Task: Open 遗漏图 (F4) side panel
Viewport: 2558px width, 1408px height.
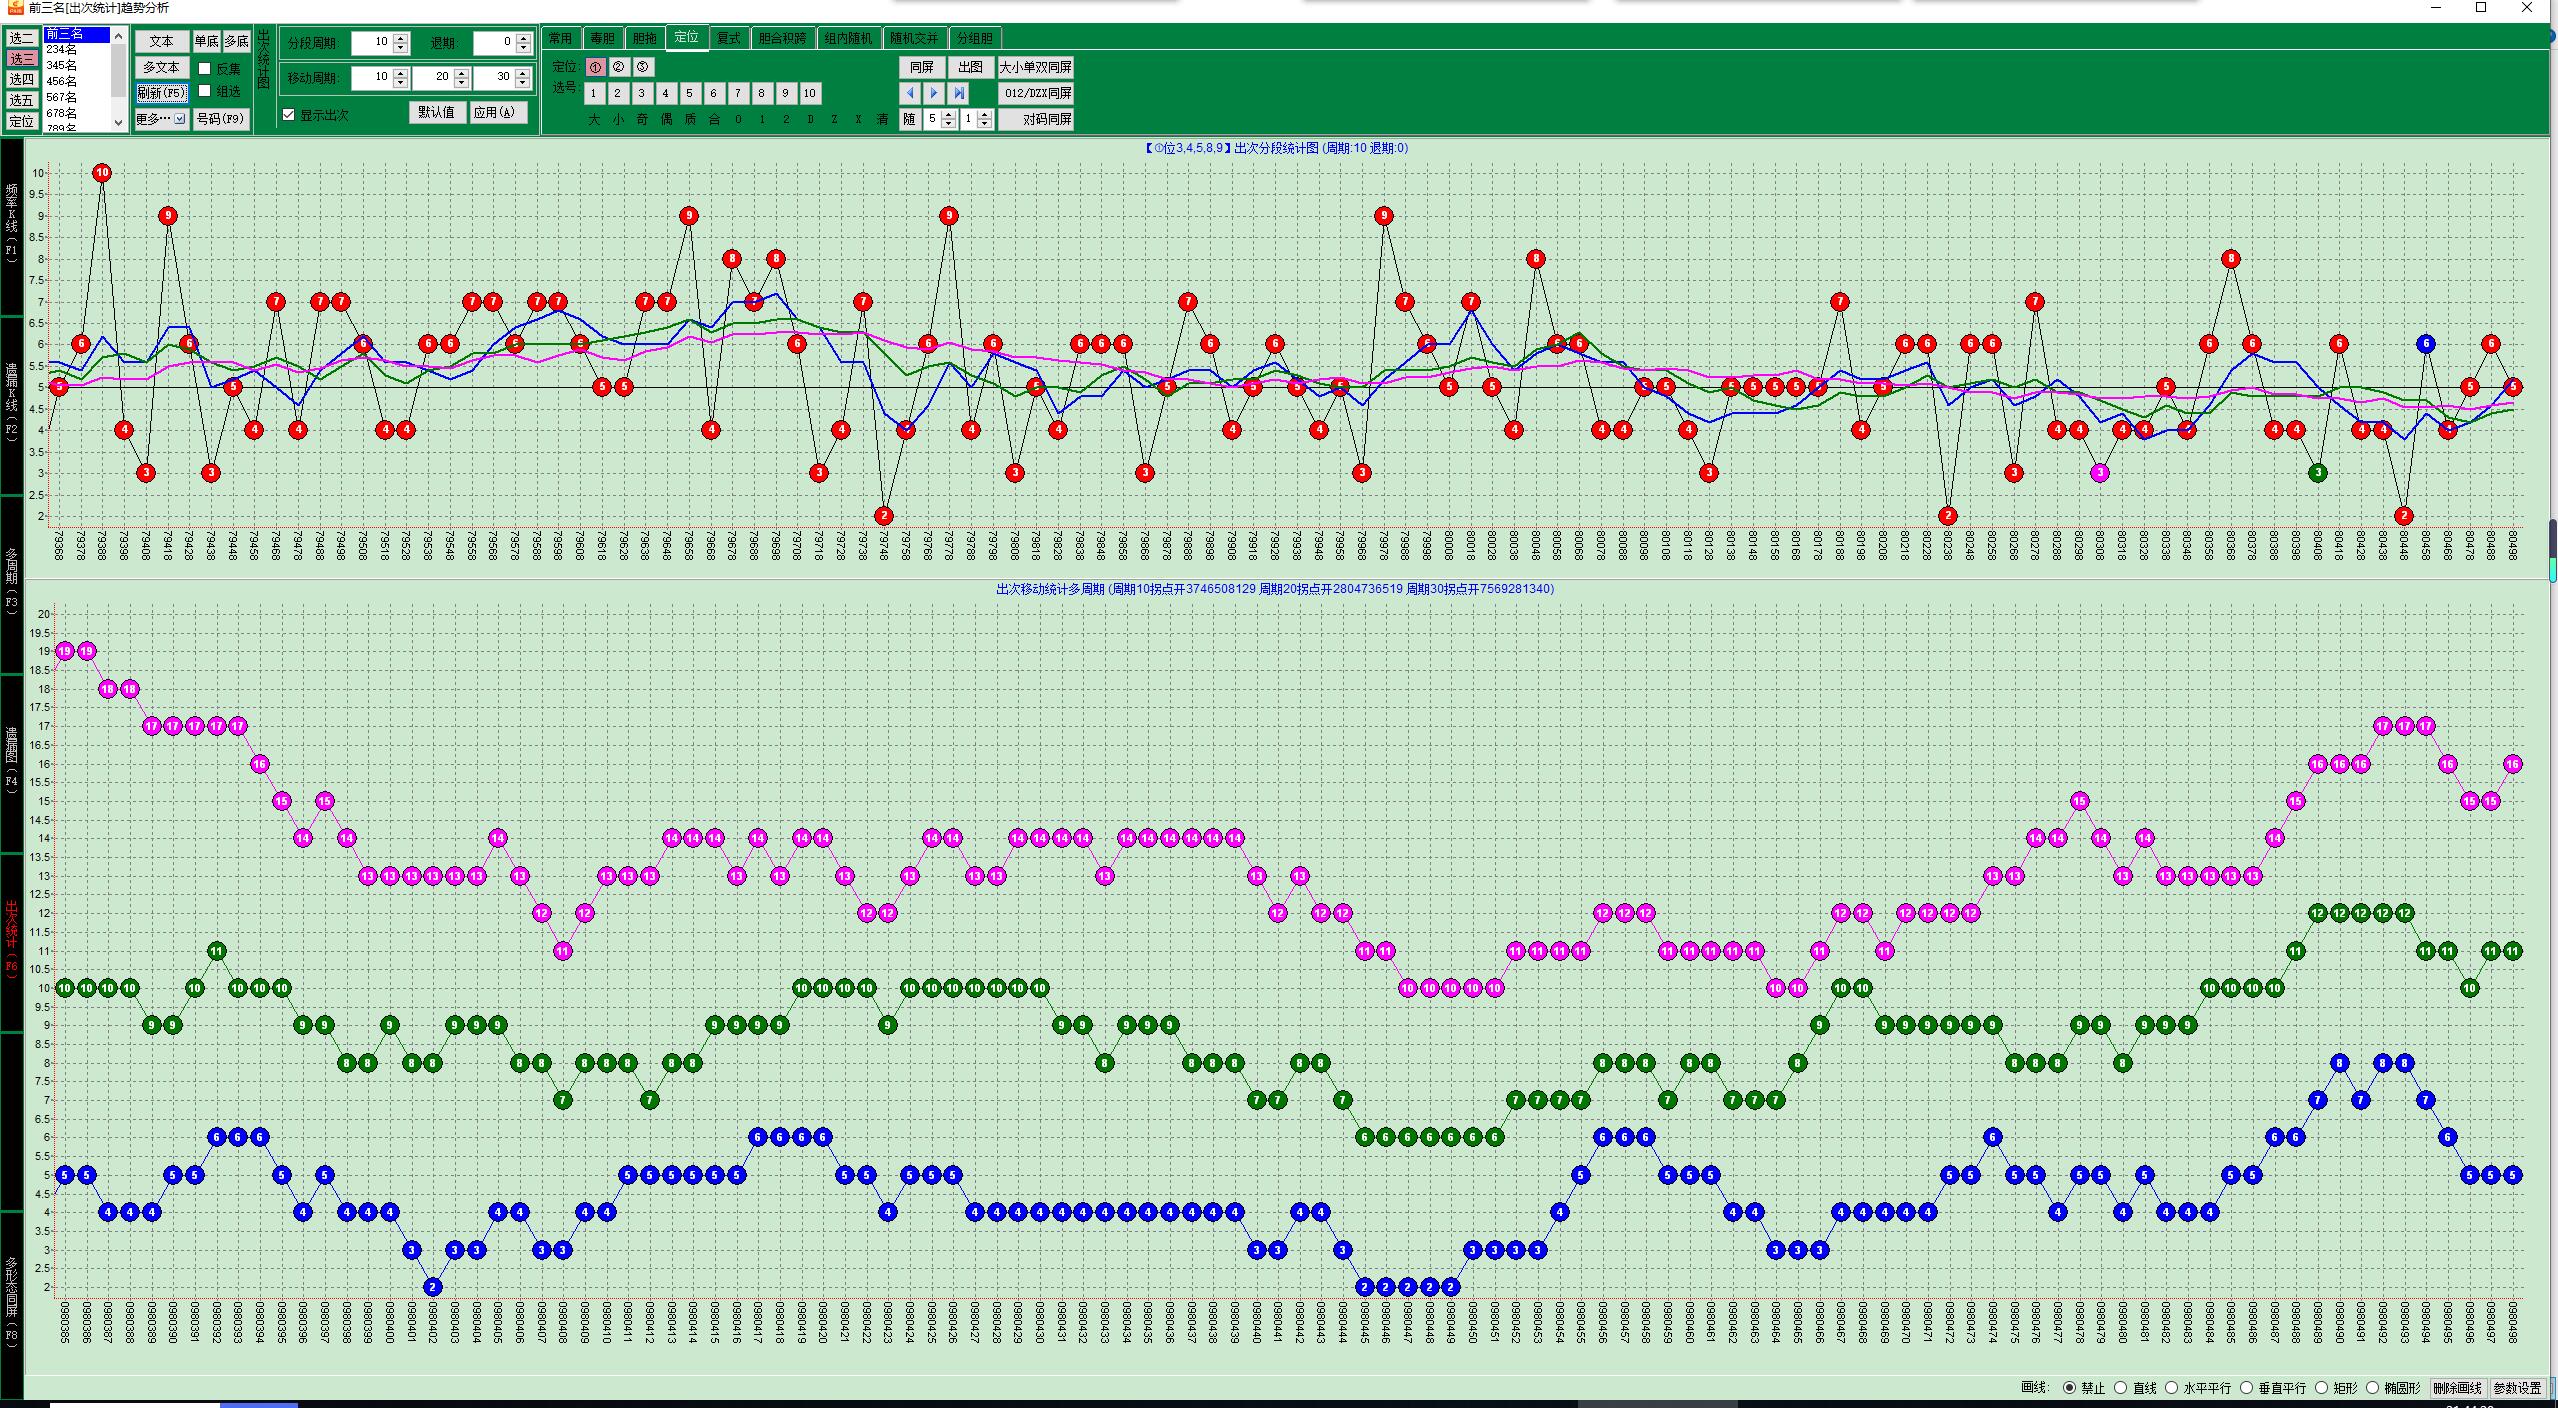Action: coord(11,762)
